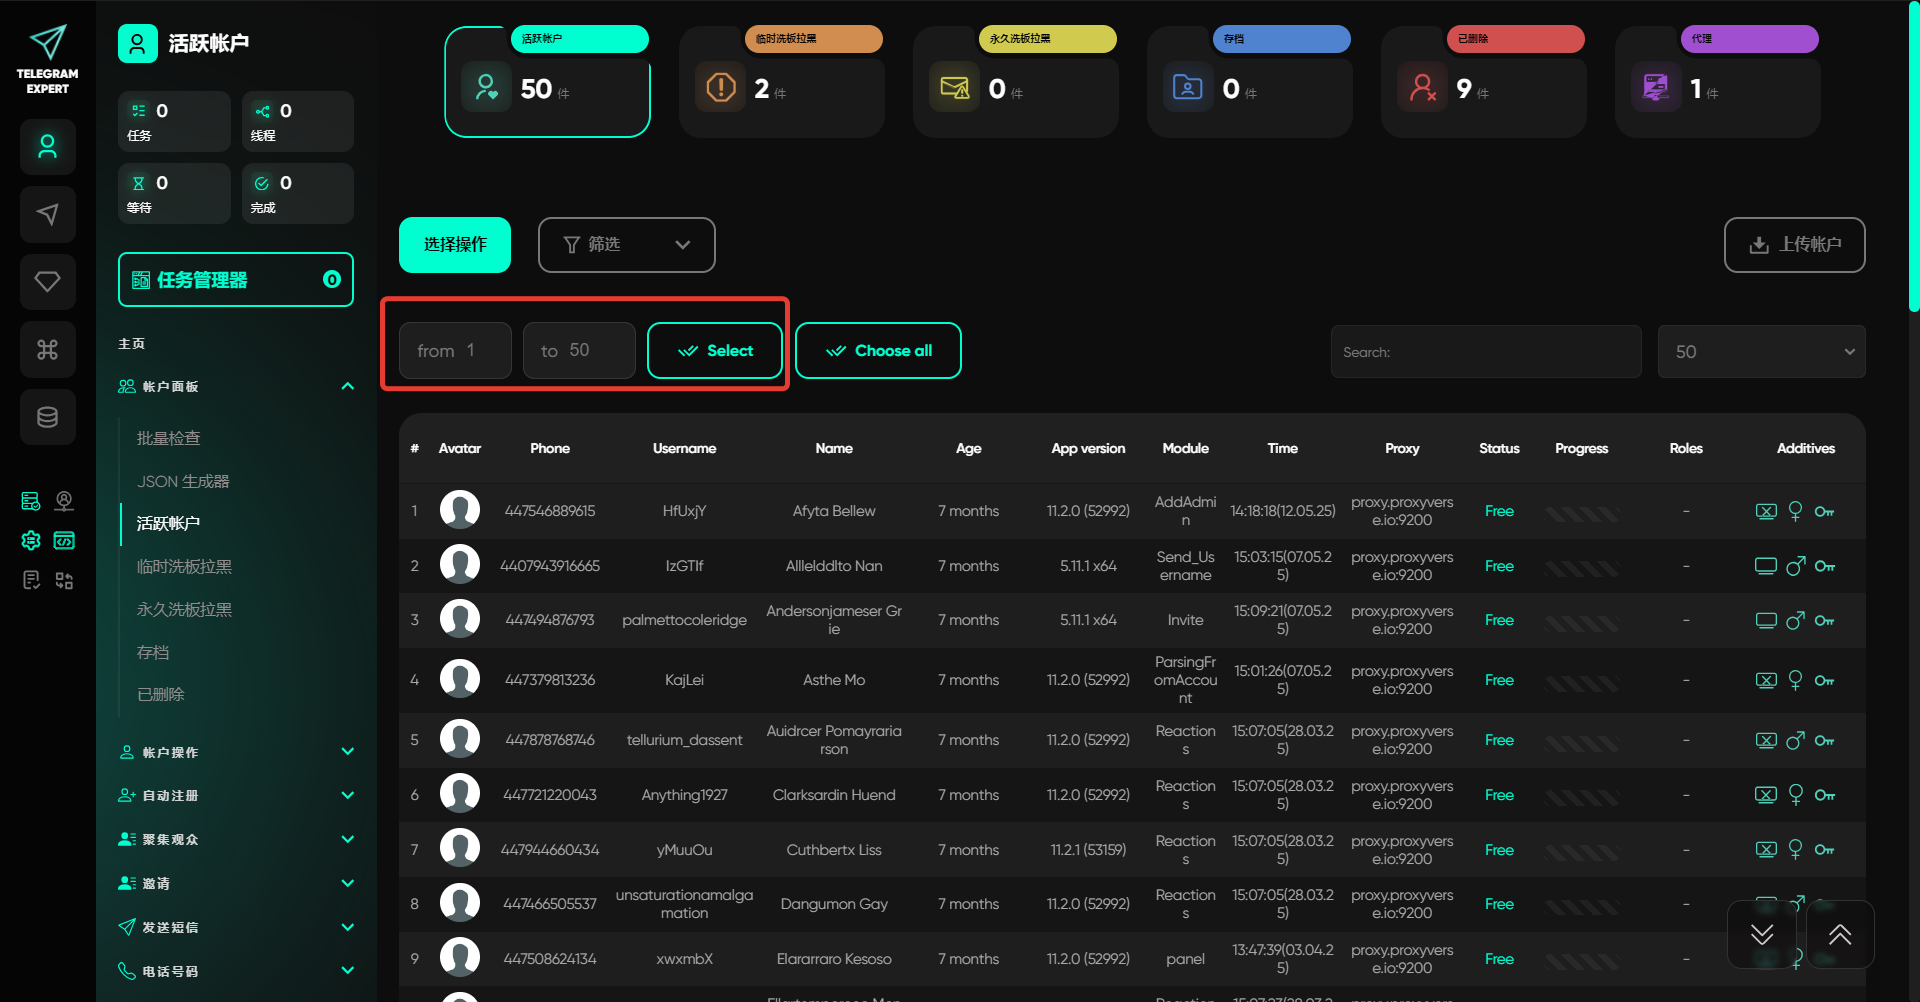Viewport: 1920px width, 1002px height.
Task: Jump to top with double-up arrow button
Action: pyautogui.click(x=1839, y=934)
